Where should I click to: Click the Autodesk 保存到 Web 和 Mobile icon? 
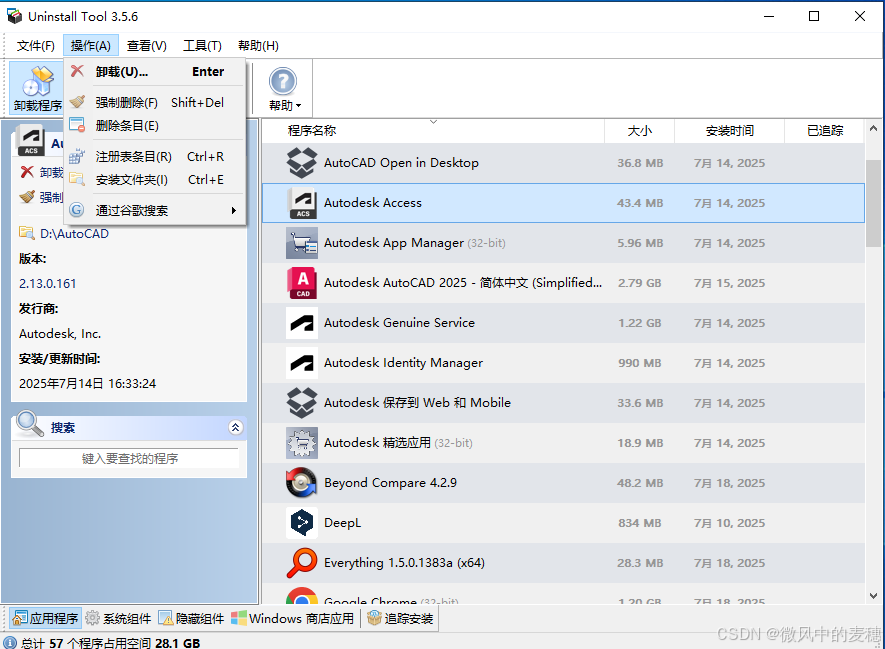pyautogui.click(x=302, y=403)
